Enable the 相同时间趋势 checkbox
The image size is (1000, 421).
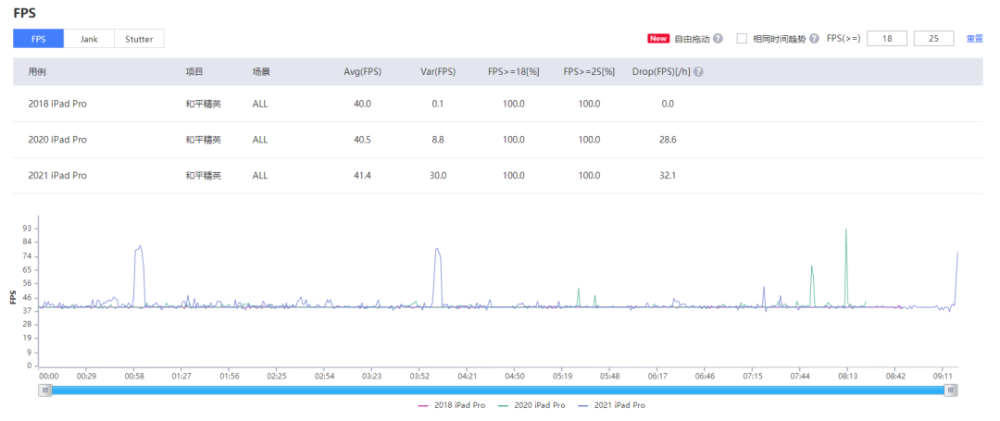pos(742,38)
